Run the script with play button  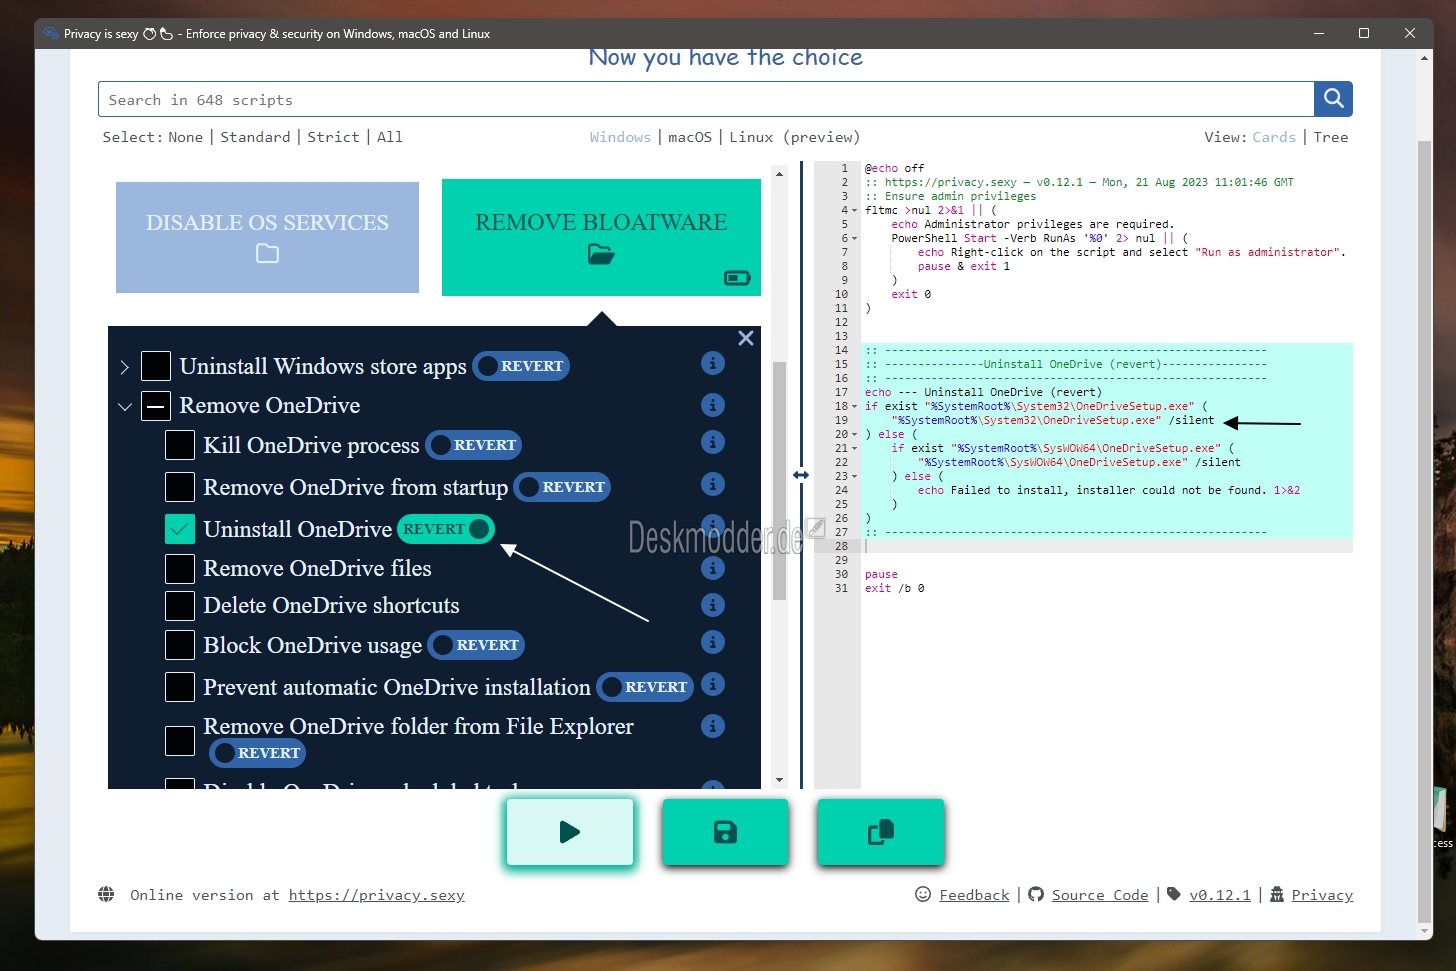[570, 832]
